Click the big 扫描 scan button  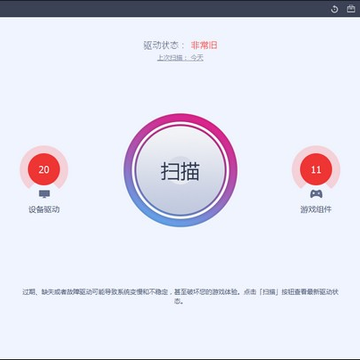pyautogui.click(x=180, y=170)
